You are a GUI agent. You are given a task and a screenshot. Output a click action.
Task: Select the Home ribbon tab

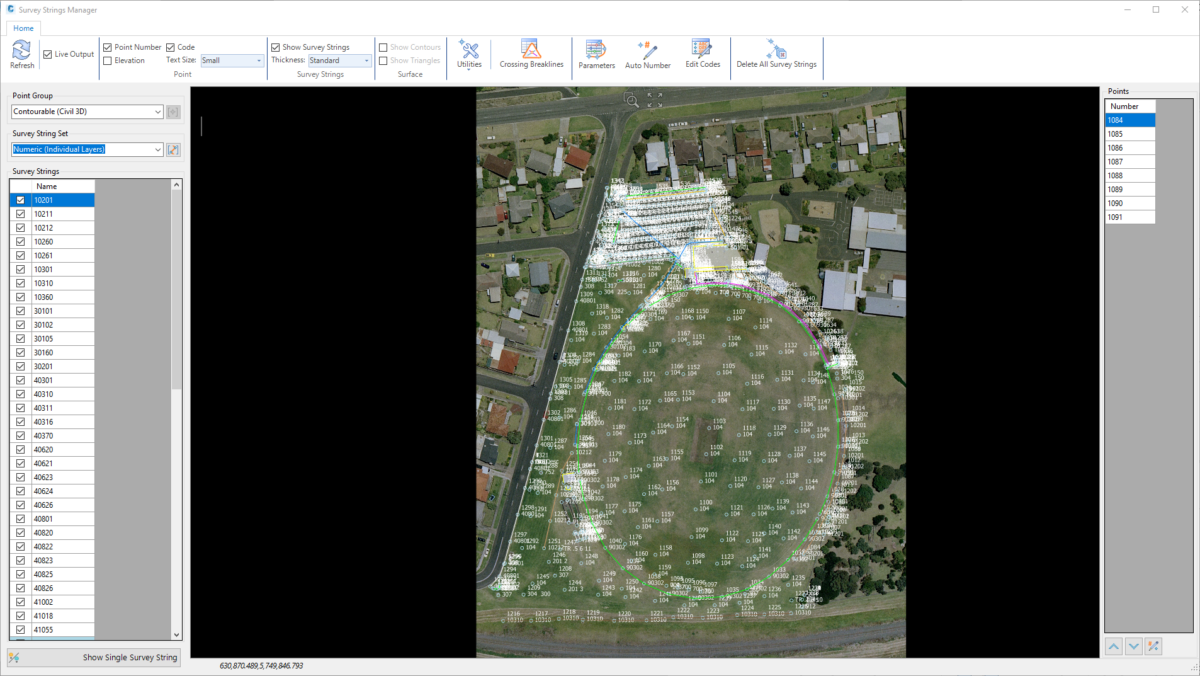(23, 27)
